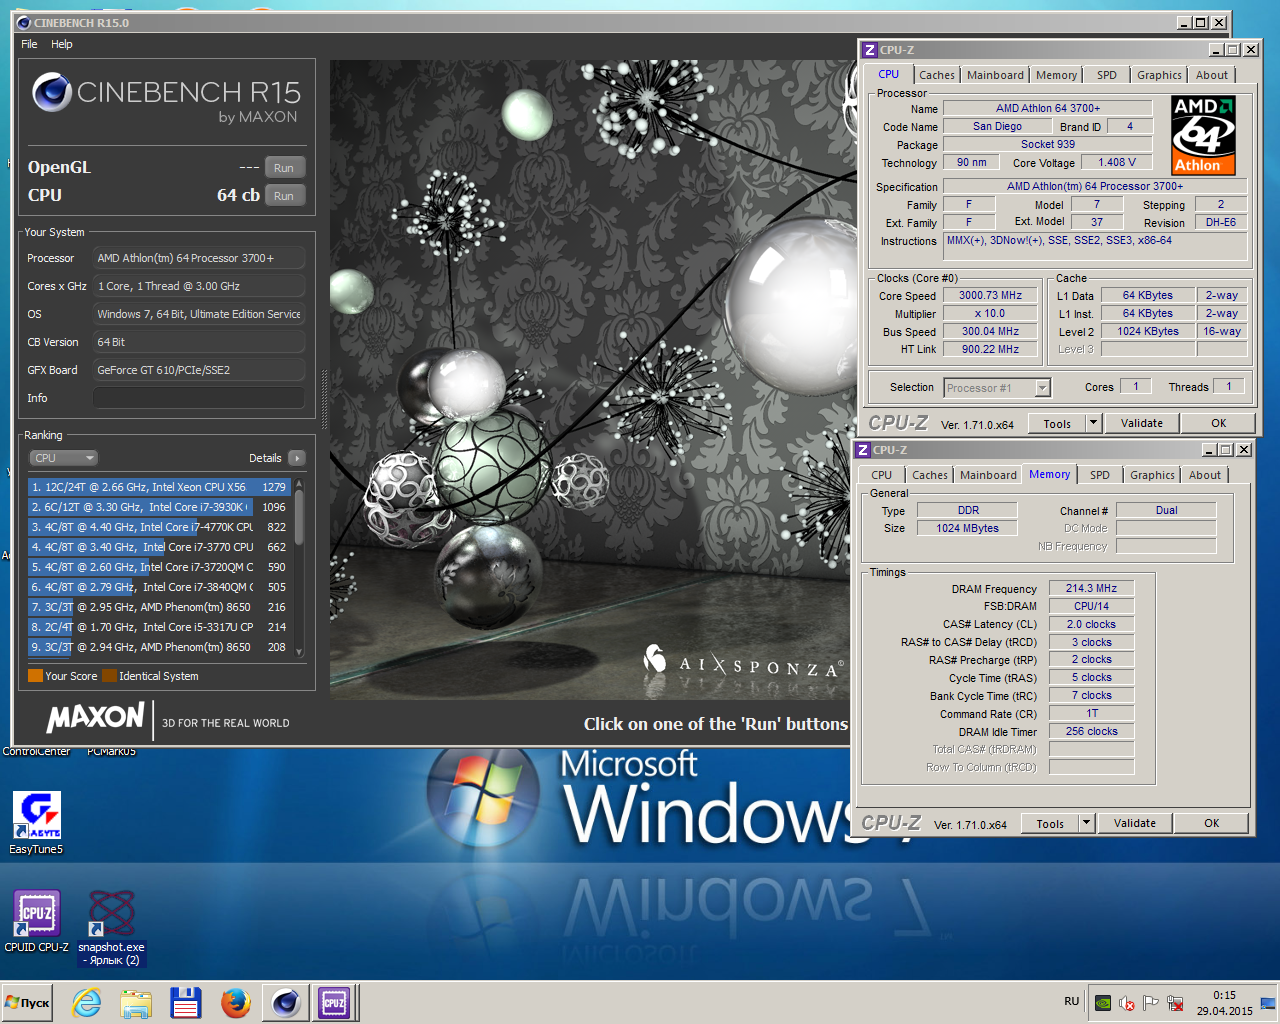Open the File menu in Cinebench

29,44
